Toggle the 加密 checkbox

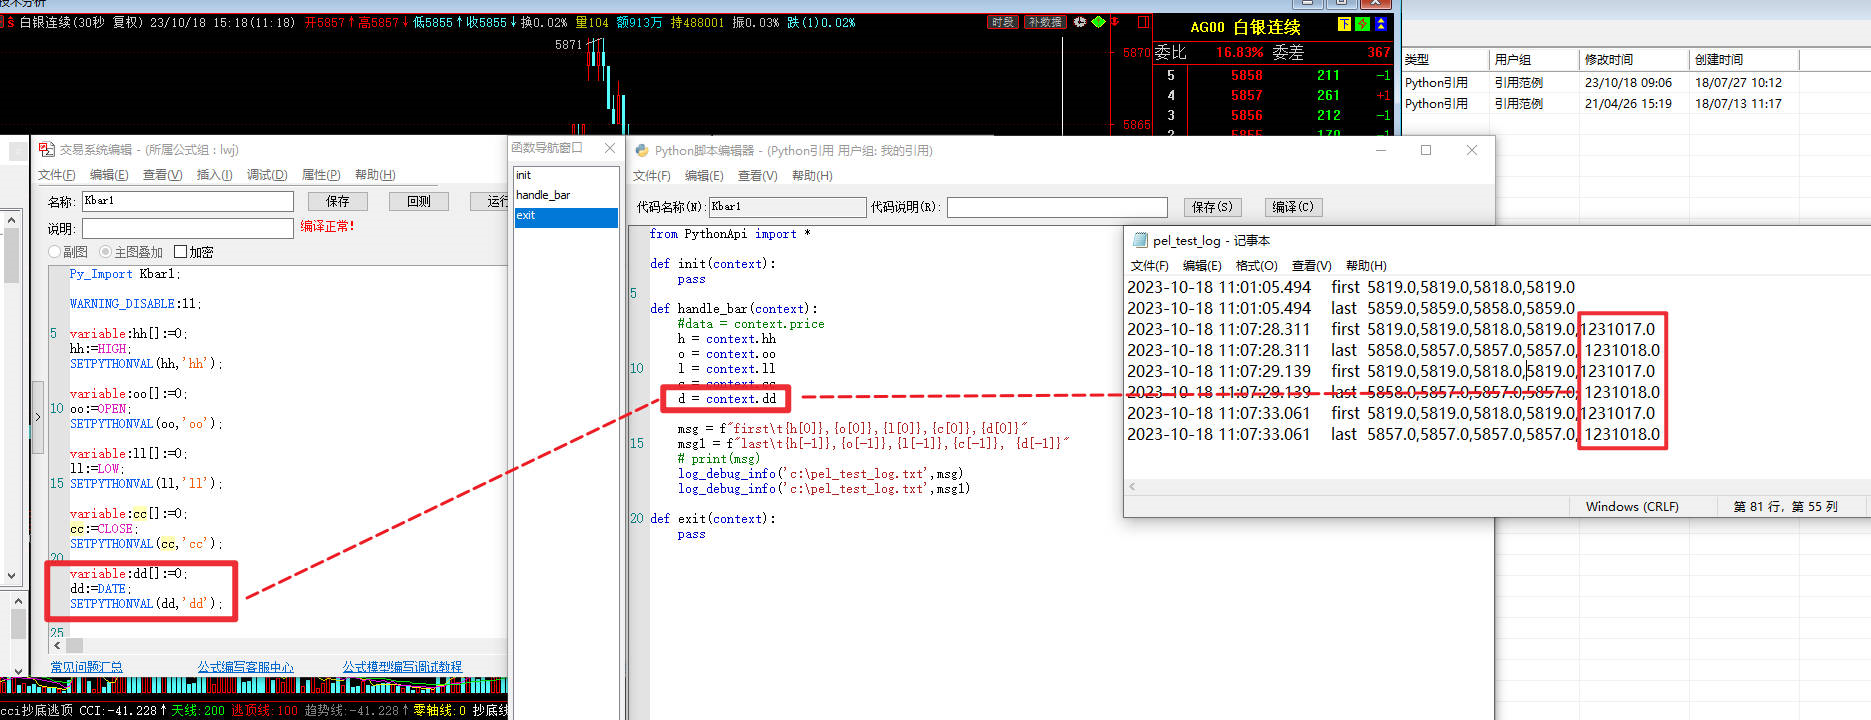180,252
